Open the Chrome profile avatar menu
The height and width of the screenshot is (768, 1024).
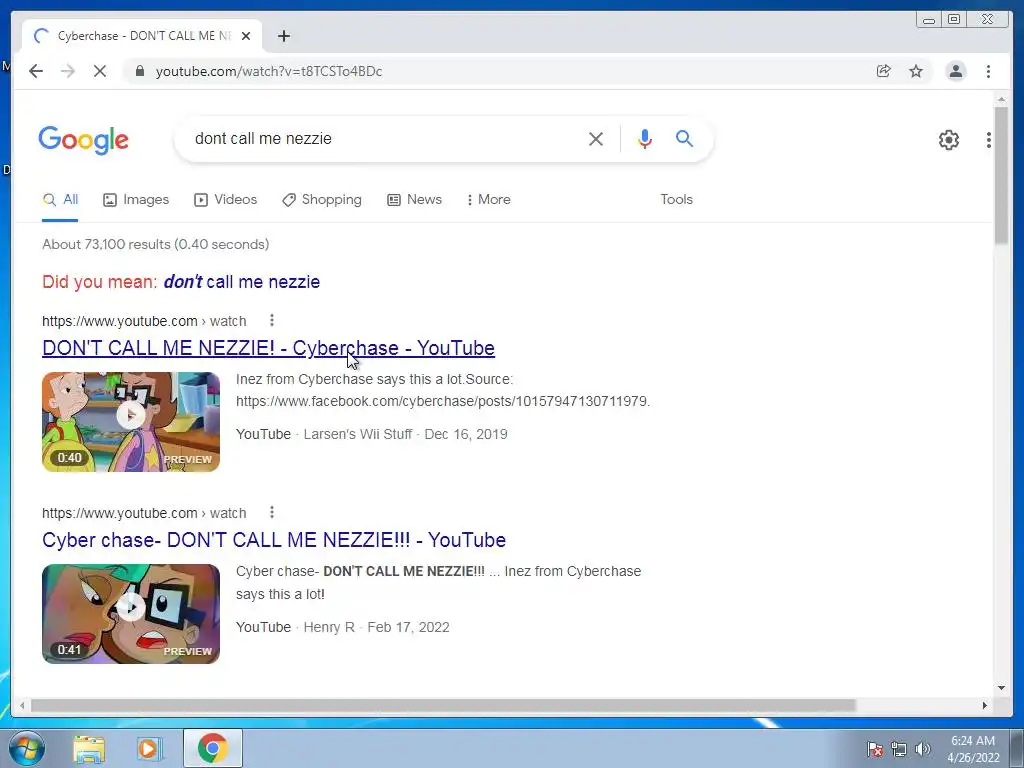955,71
